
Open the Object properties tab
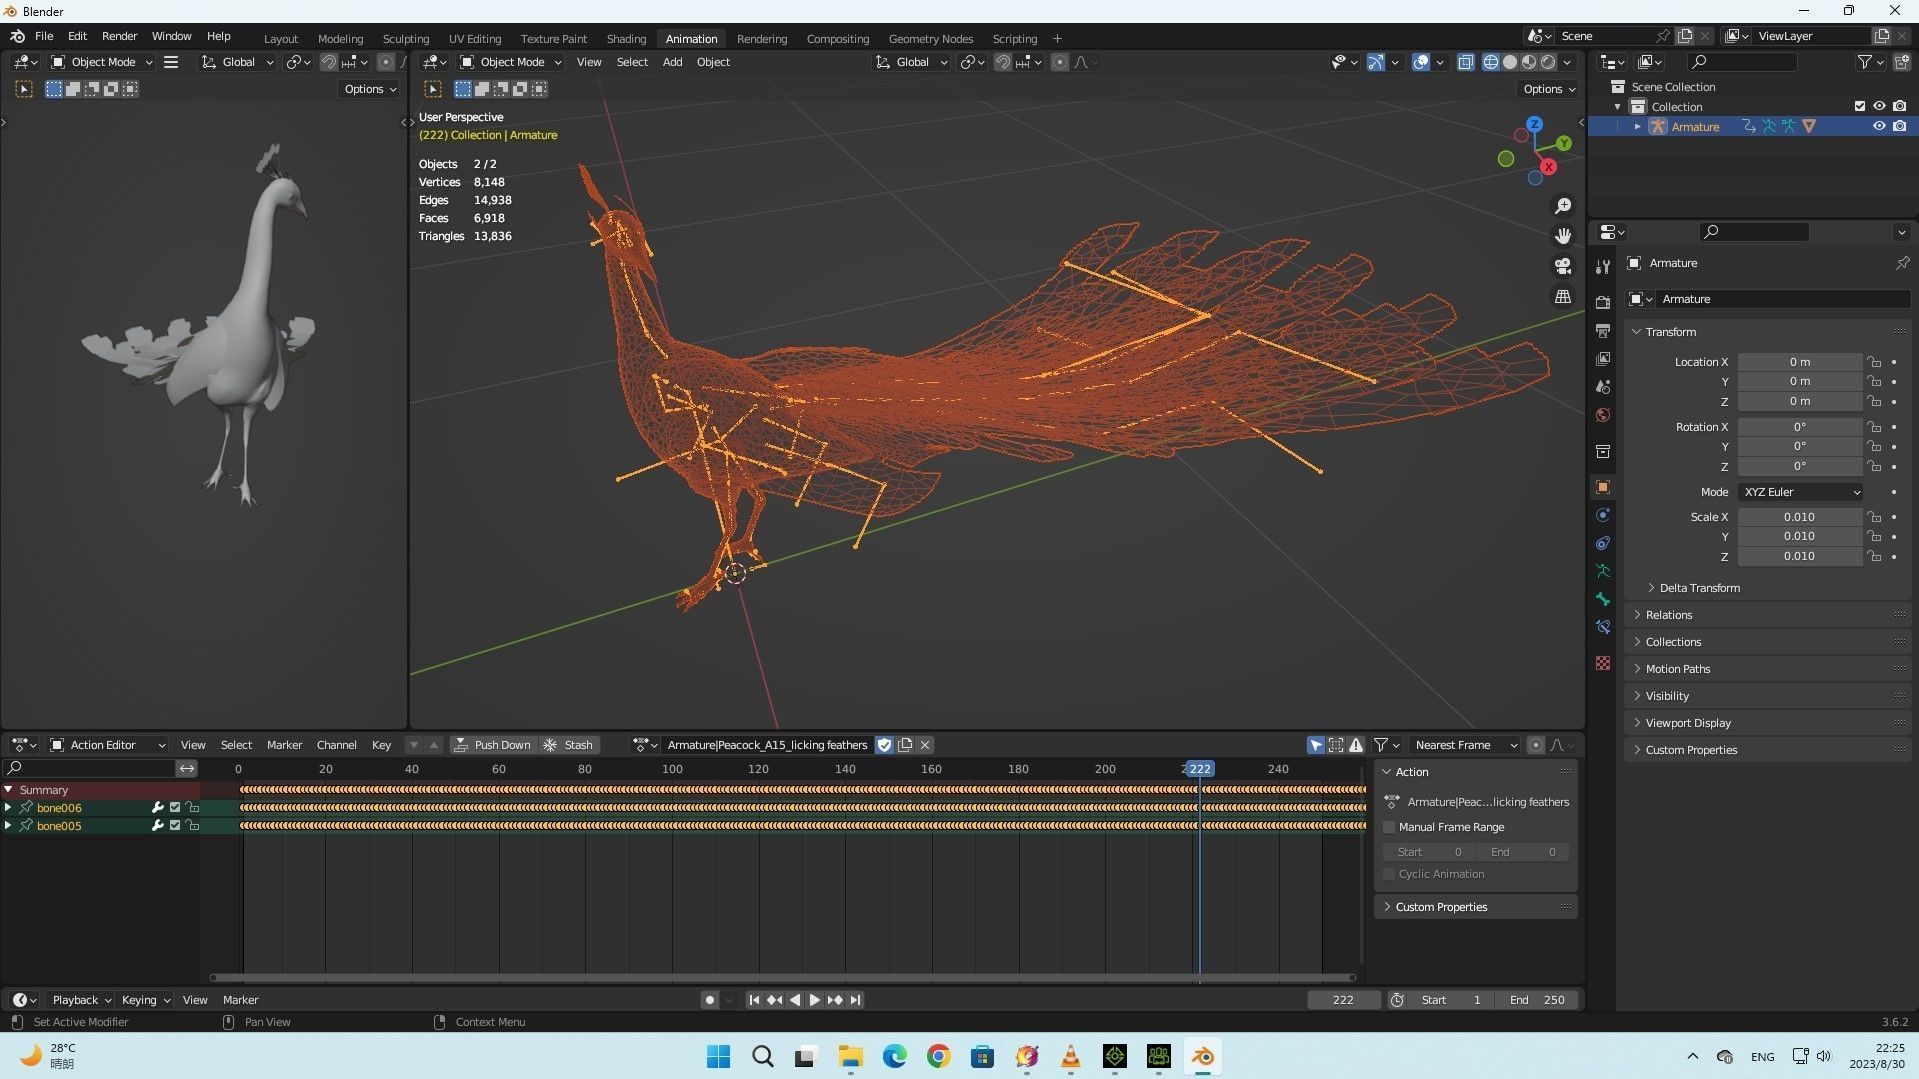point(1603,487)
